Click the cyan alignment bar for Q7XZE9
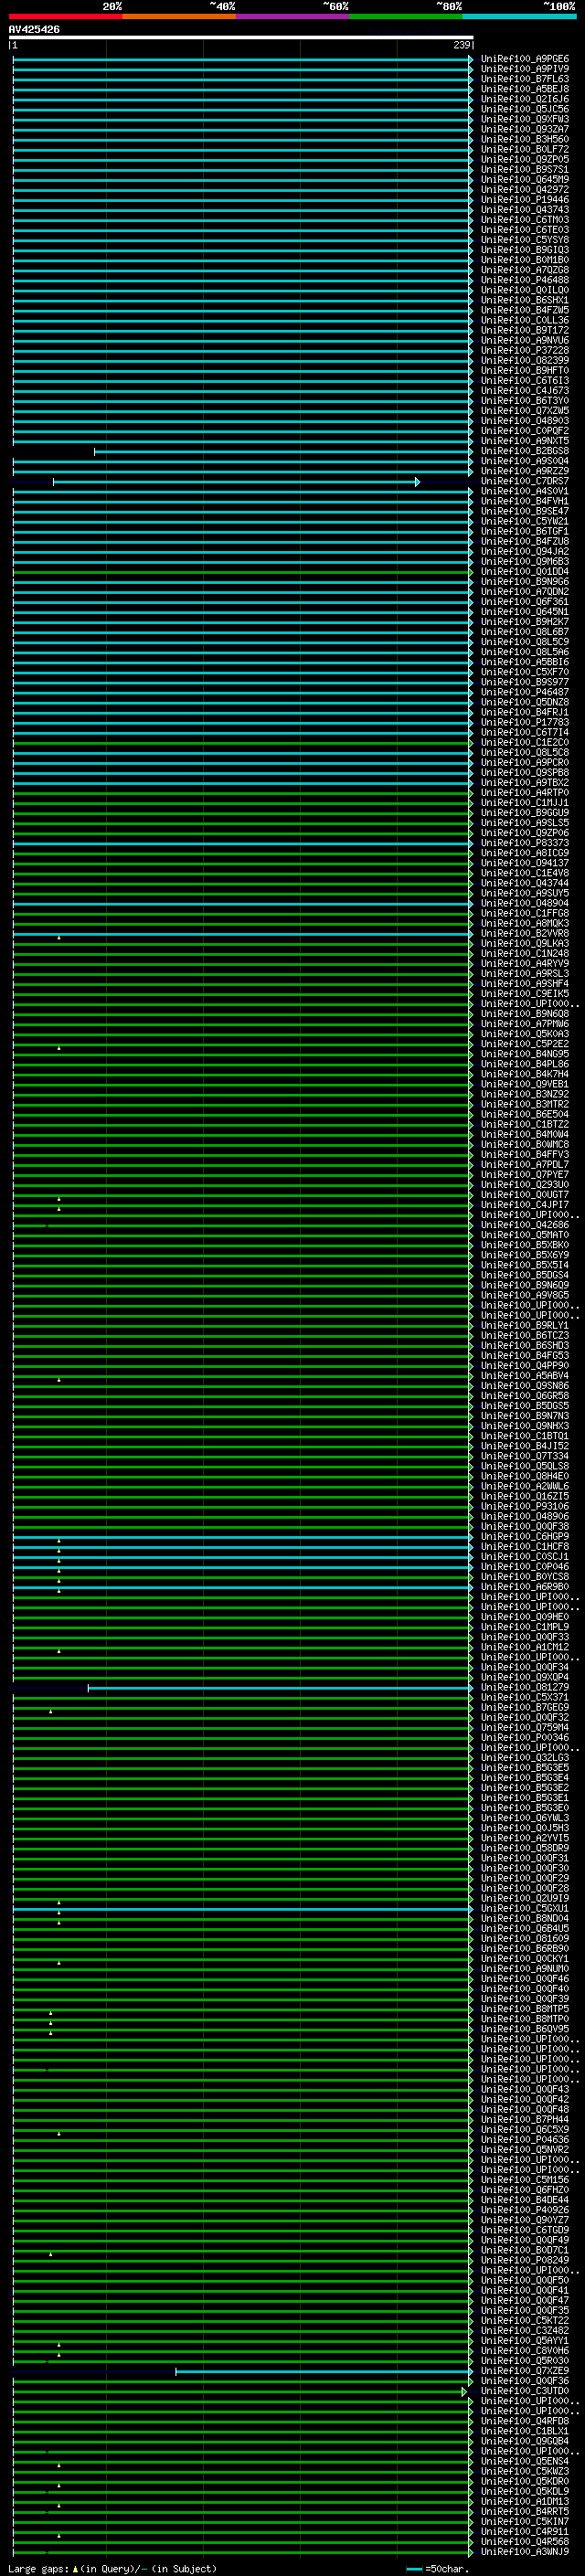The image size is (585, 2576). pos(324,2372)
